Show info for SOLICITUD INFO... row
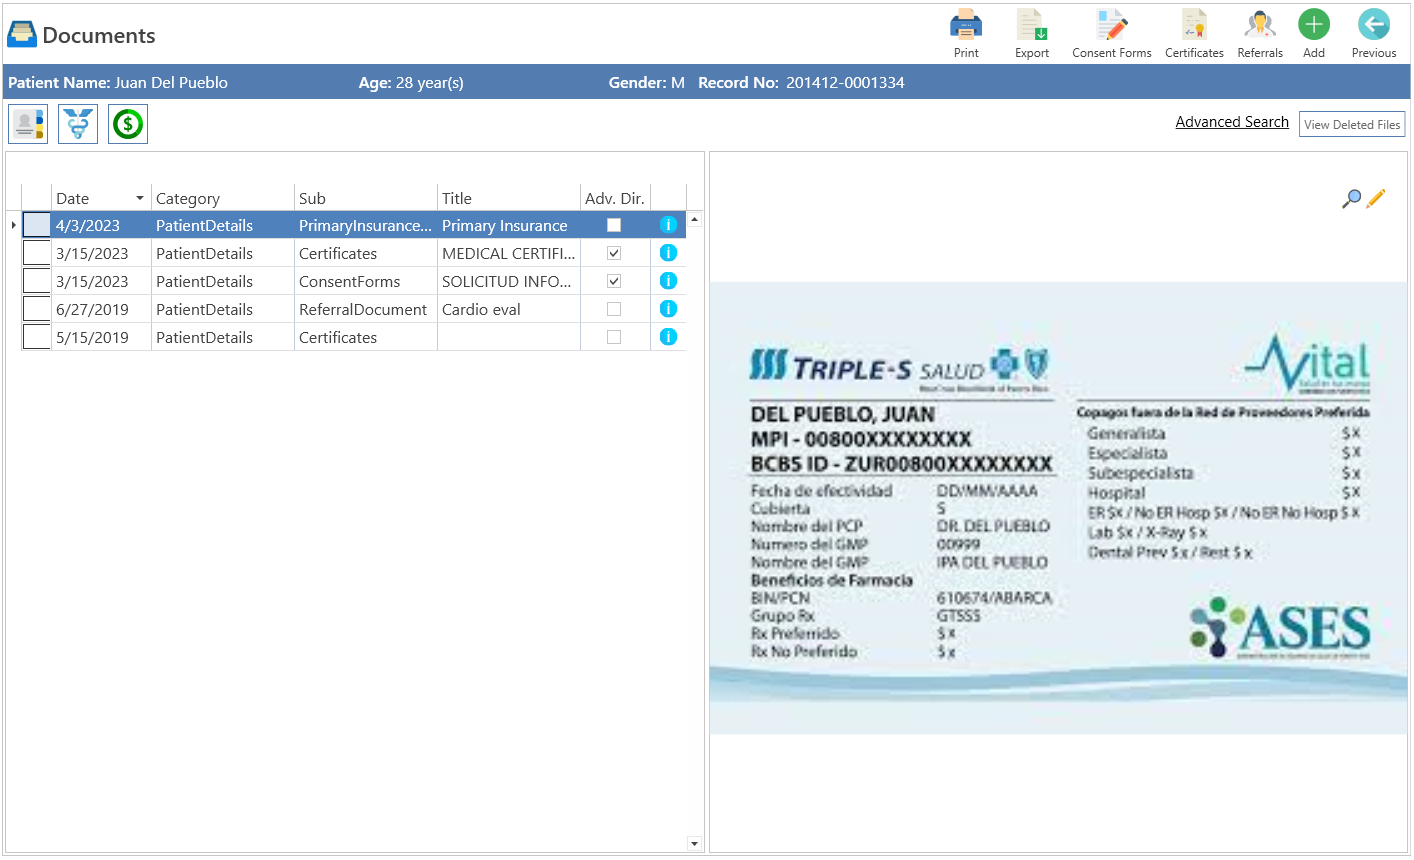Image resolution: width=1414 pixels, height=860 pixels. (669, 281)
